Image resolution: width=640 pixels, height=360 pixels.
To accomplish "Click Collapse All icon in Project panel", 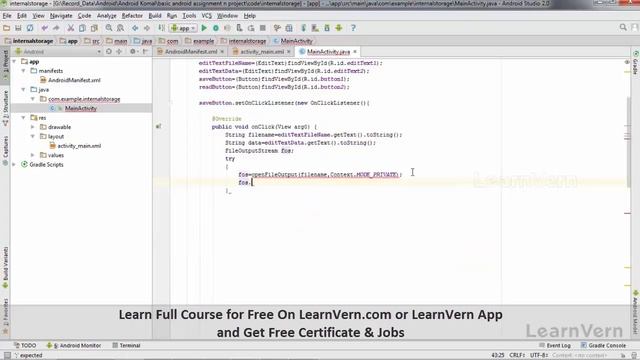I will pos(119,52).
